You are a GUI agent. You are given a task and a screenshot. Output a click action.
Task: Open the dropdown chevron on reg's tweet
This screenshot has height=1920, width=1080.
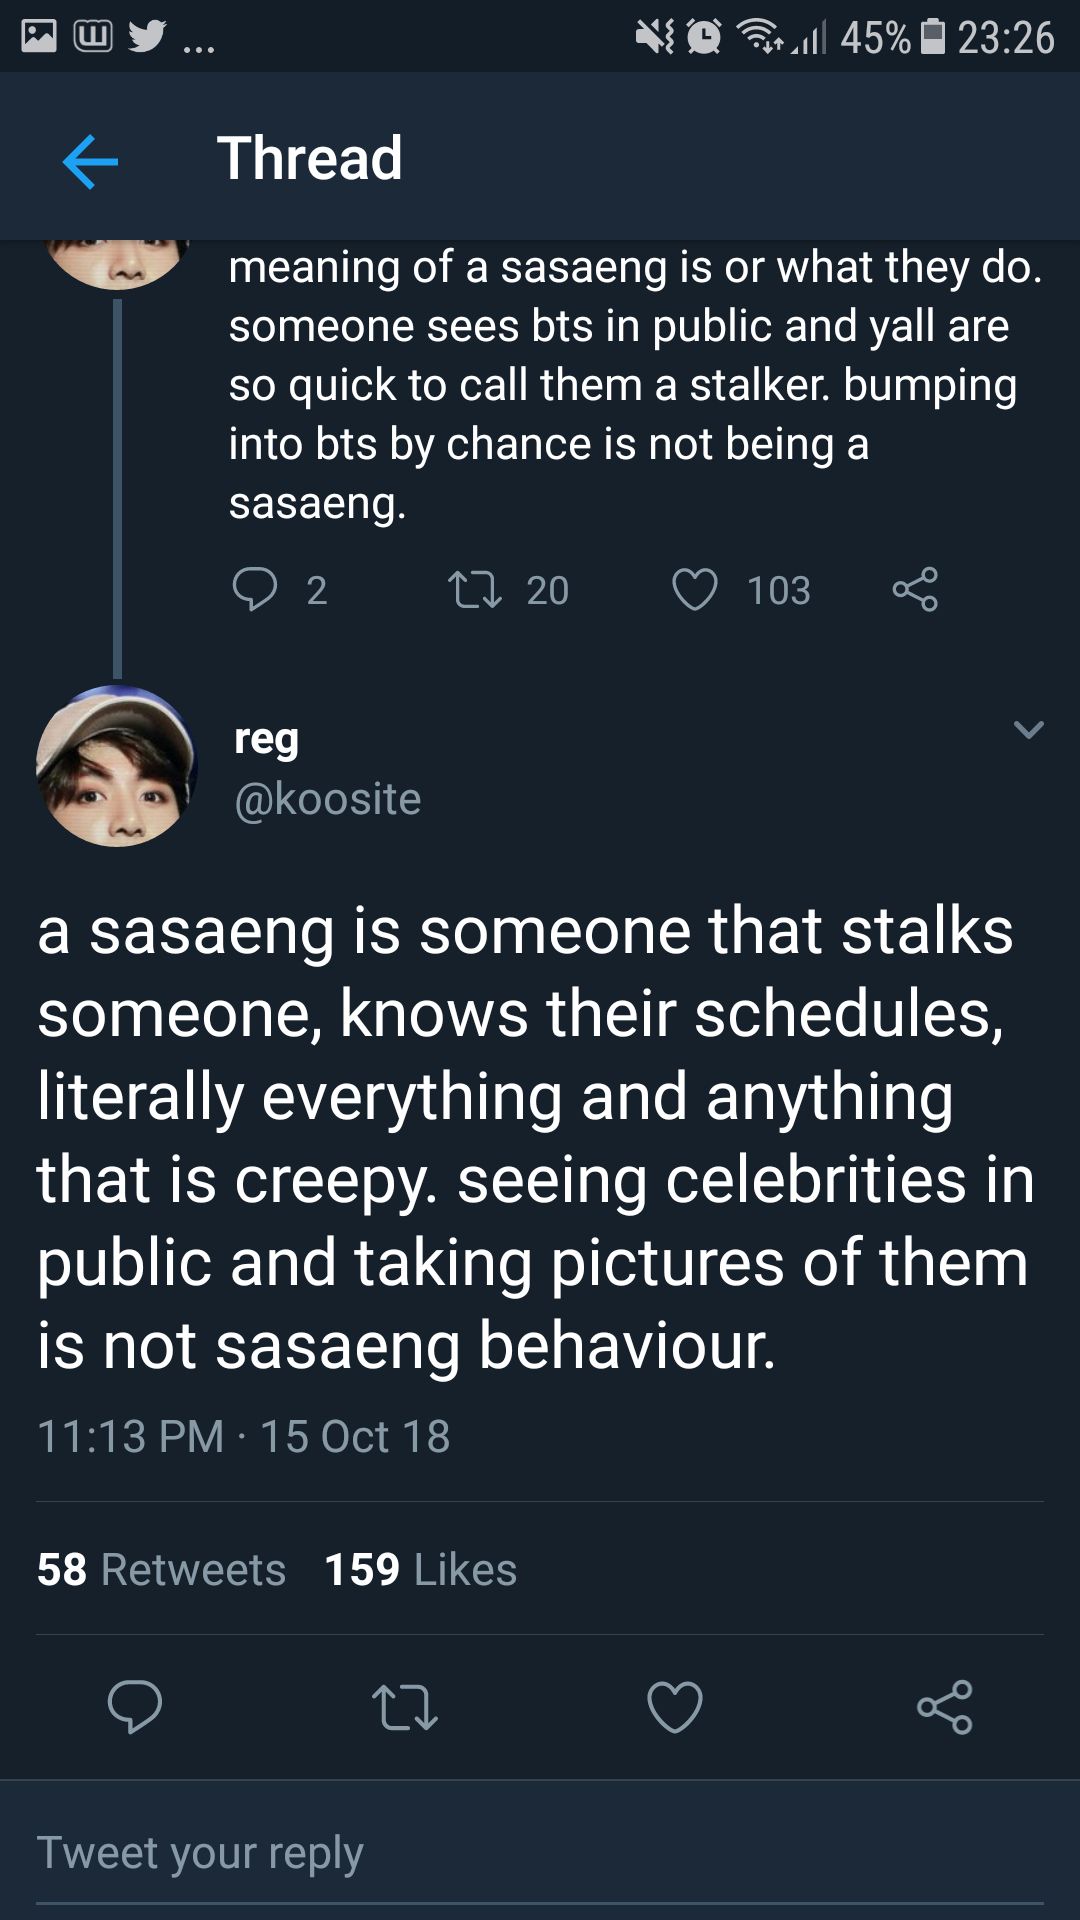pos(1028,730)
